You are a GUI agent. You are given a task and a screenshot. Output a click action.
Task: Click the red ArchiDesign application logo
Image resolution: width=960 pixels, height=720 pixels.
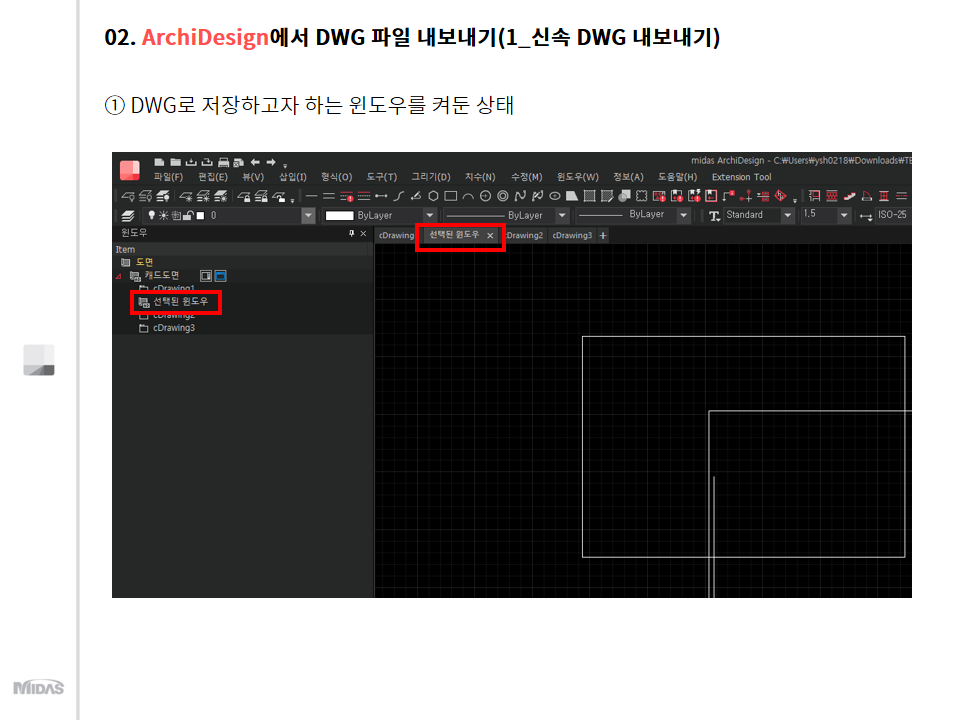tap(130, 170)
